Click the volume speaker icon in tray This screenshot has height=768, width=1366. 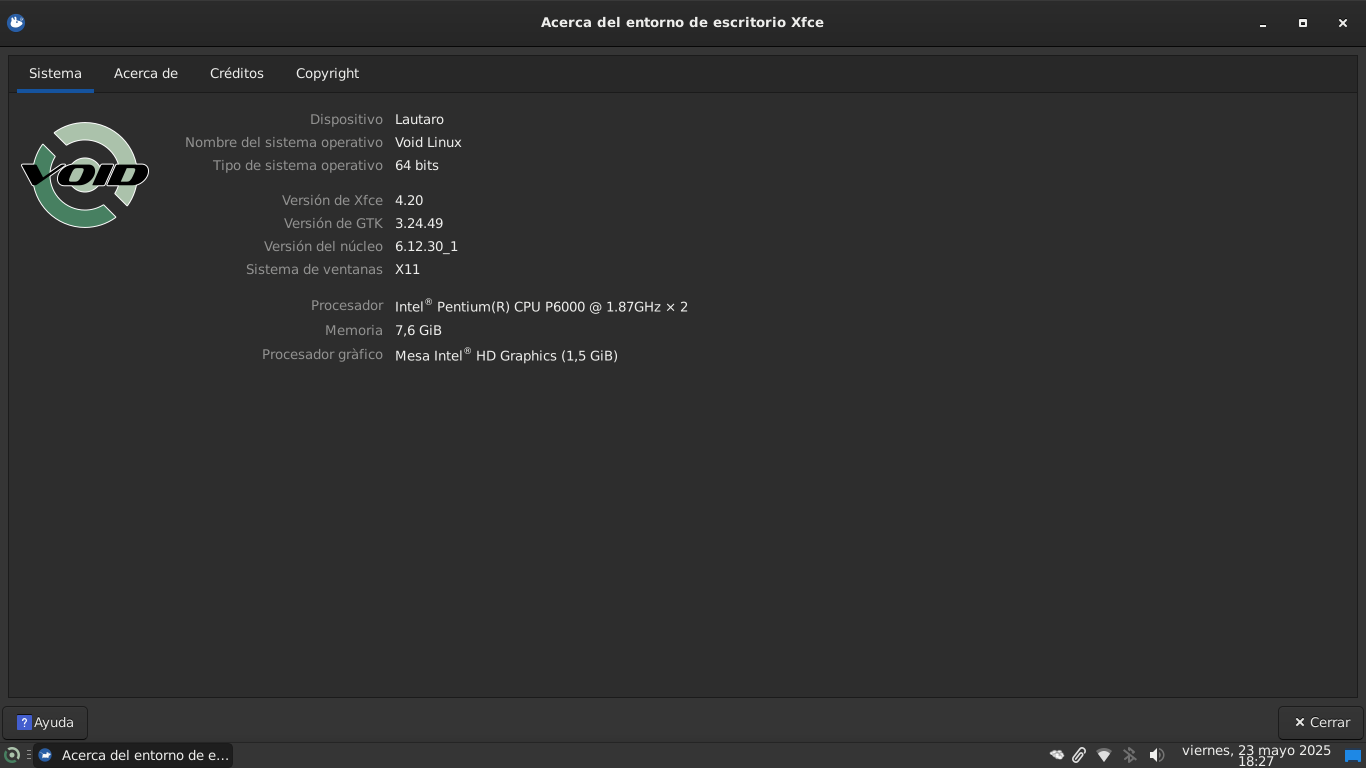click(x=1157, y=755)
